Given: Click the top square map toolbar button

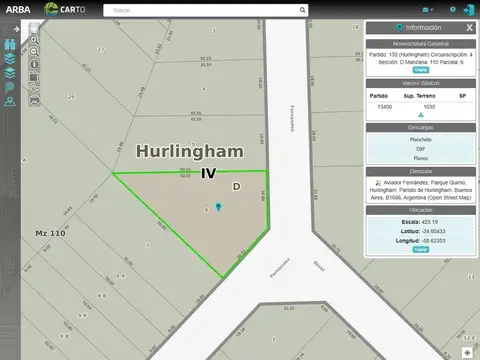Looking at the screenshot, I should point(34,28).
